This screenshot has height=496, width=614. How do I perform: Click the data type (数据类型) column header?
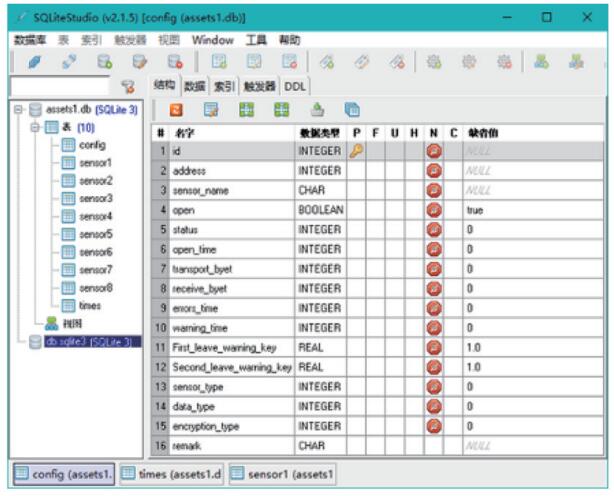pos(320,133)
